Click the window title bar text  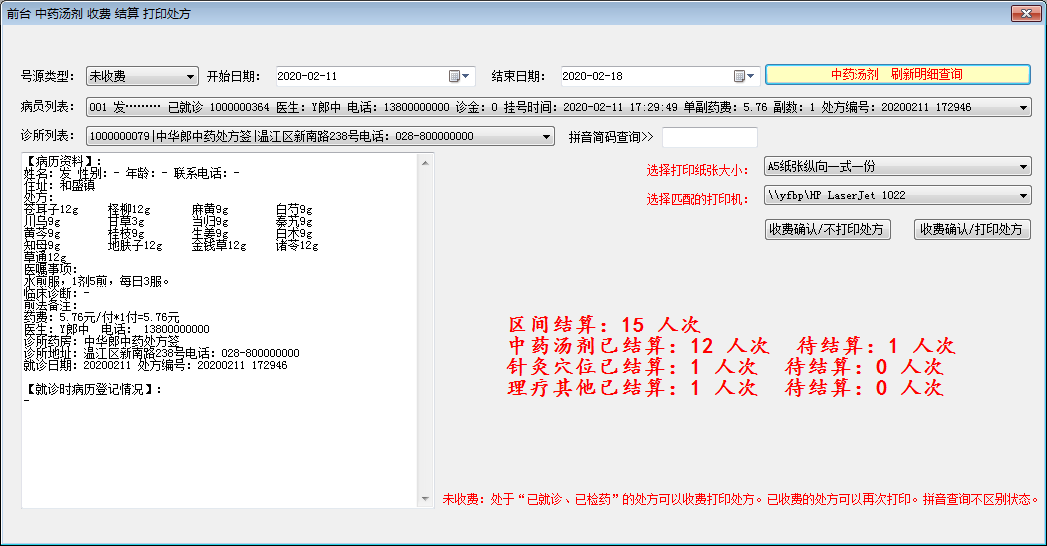point(98,14)
